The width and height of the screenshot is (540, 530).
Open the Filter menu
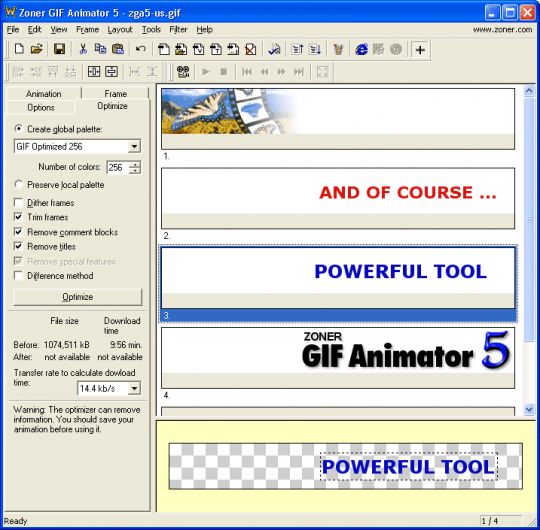tap(178, 30)
